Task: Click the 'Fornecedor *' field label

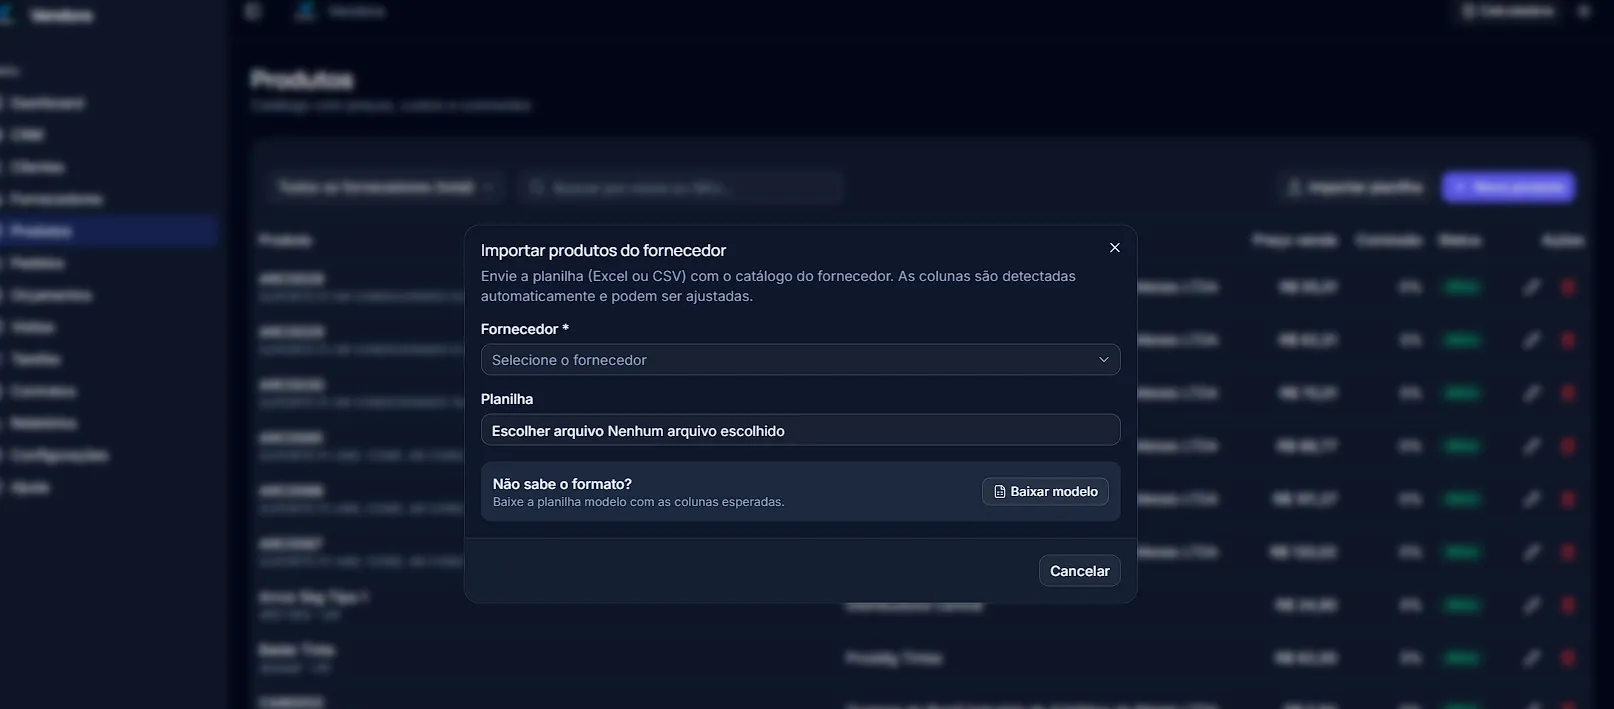Action: point(525,329)
